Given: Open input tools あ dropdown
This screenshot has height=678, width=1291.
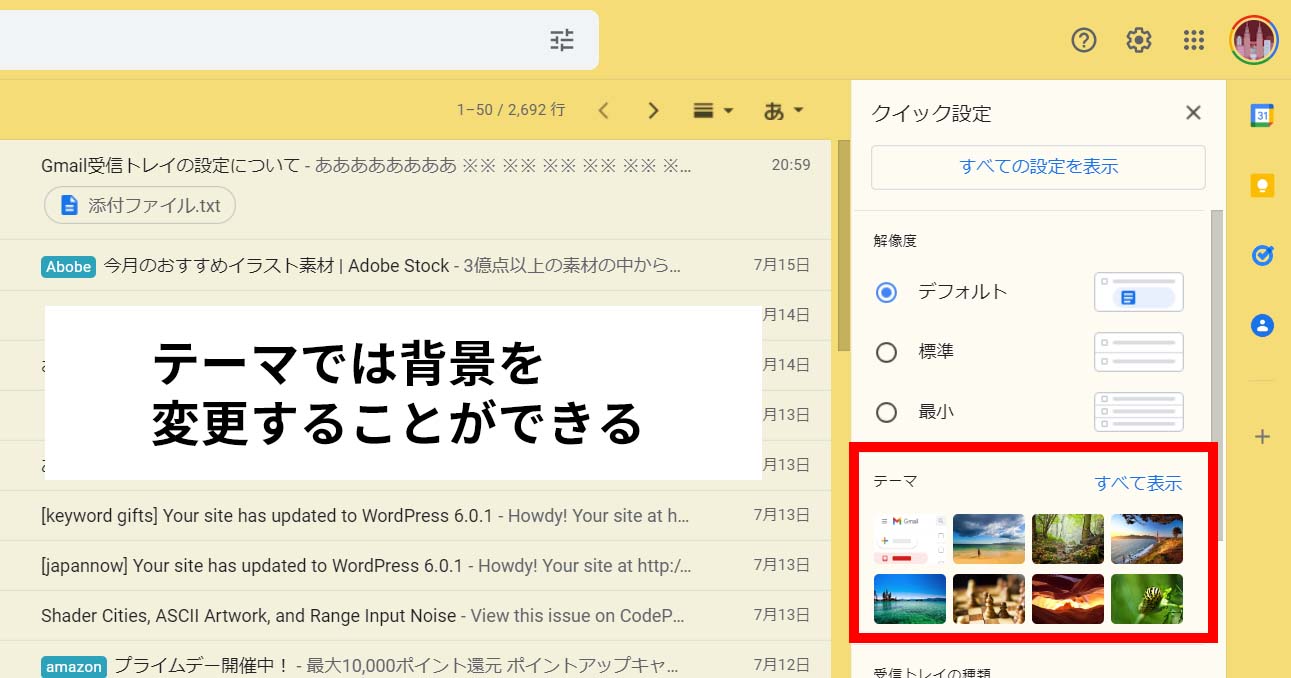Looking at the screenshot, I should coord(783,110).
